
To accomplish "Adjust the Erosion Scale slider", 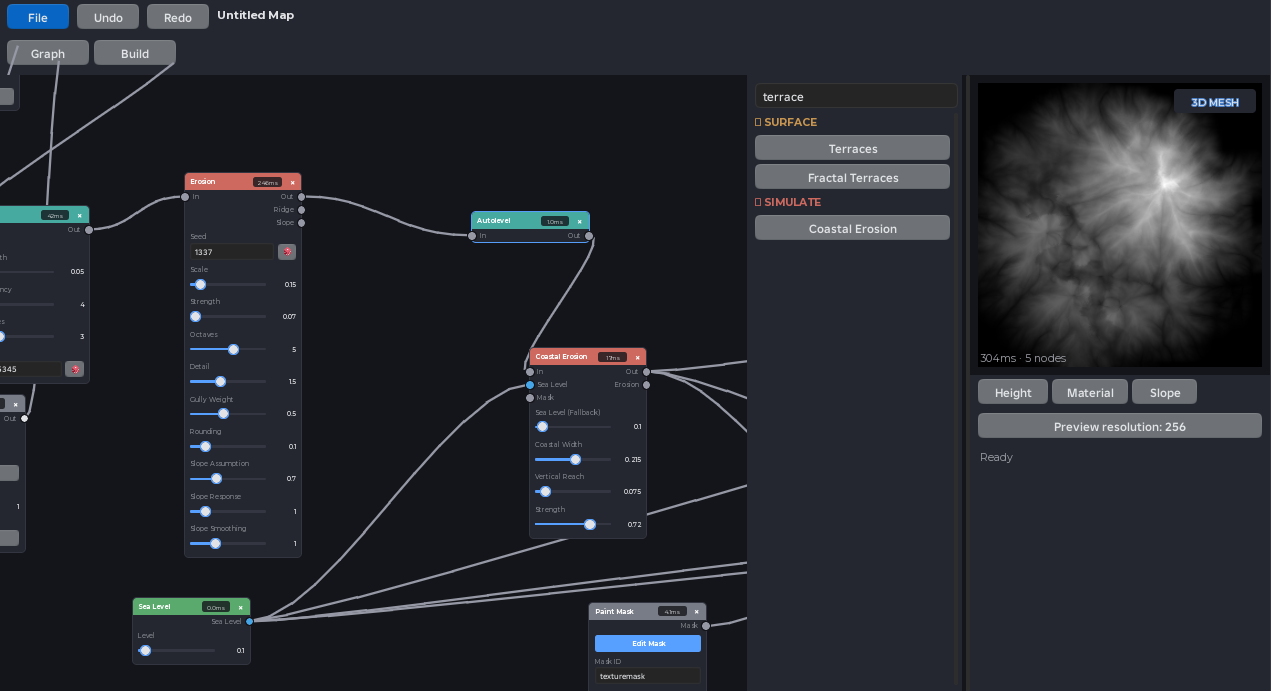I will coord(228,285).
